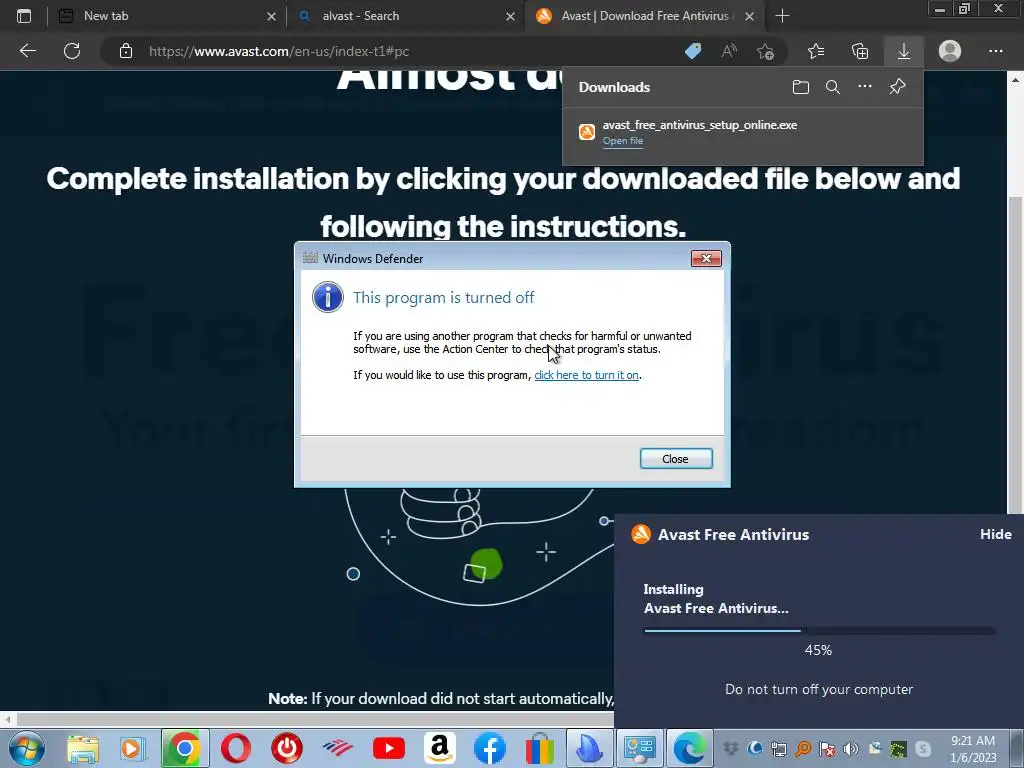Open the blue shark-fin app on taskbar

(589, 748)
